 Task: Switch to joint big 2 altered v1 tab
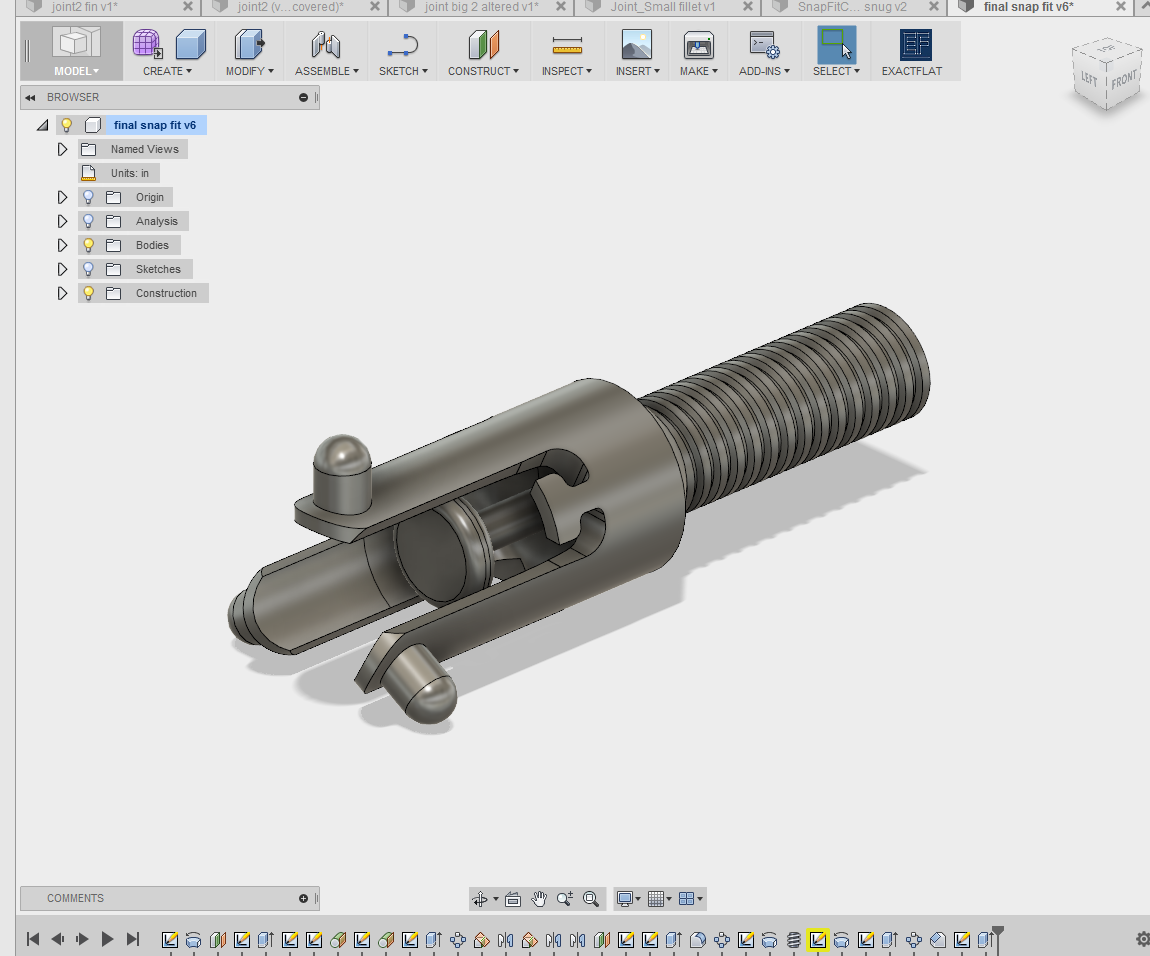pyautogui.click(x=482, y=7)
